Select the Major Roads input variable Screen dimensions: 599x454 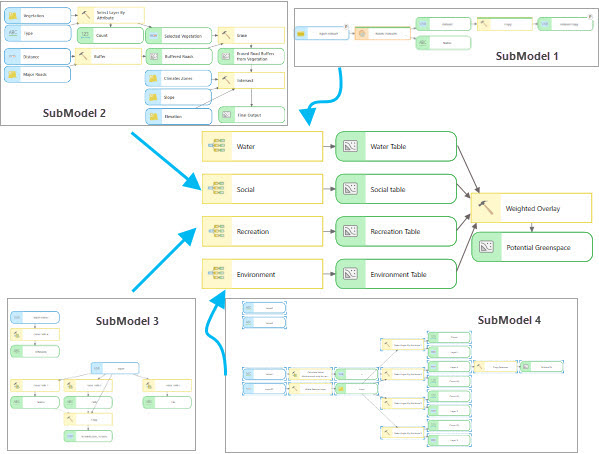click(37, 75)
